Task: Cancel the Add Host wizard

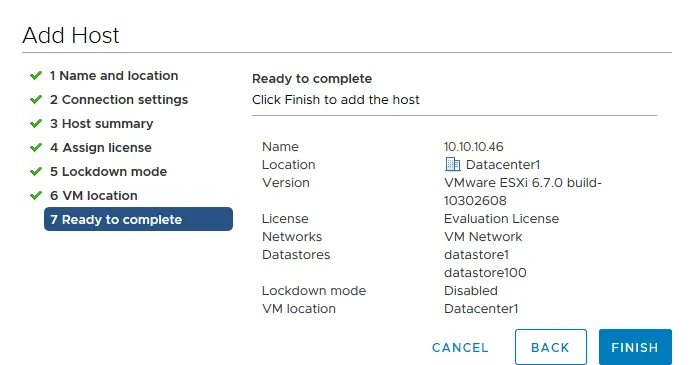Action: [460, 348]
